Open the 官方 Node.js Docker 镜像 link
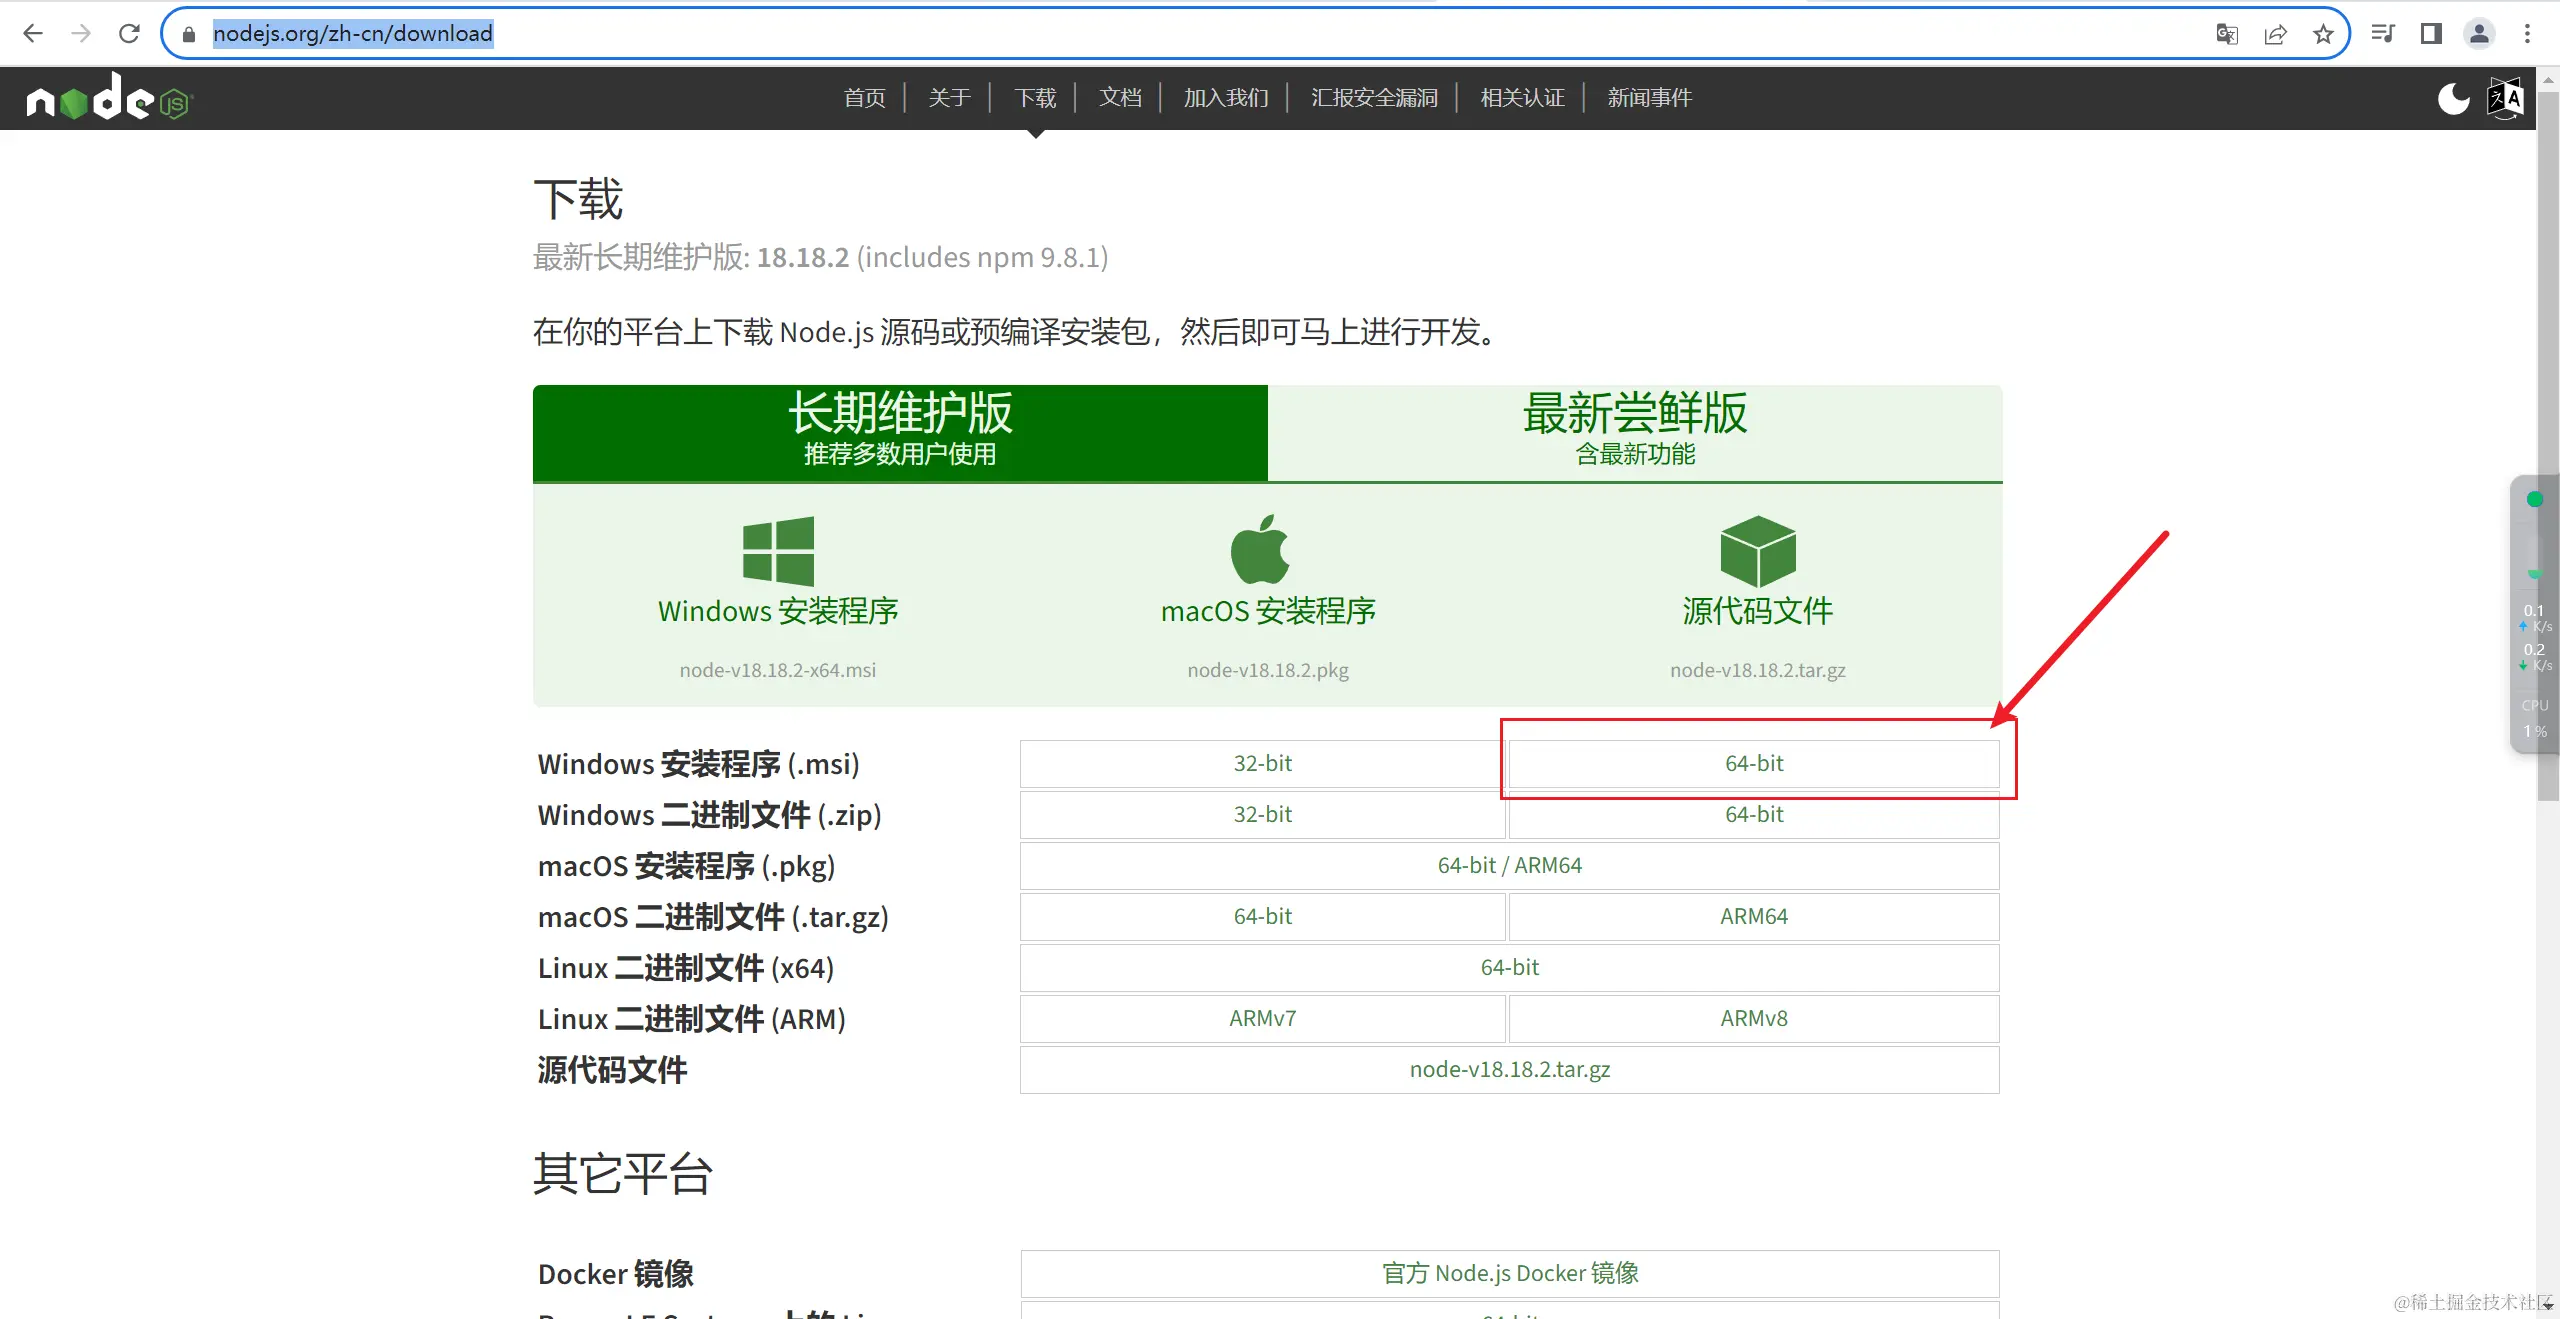 [1510, 1274]
